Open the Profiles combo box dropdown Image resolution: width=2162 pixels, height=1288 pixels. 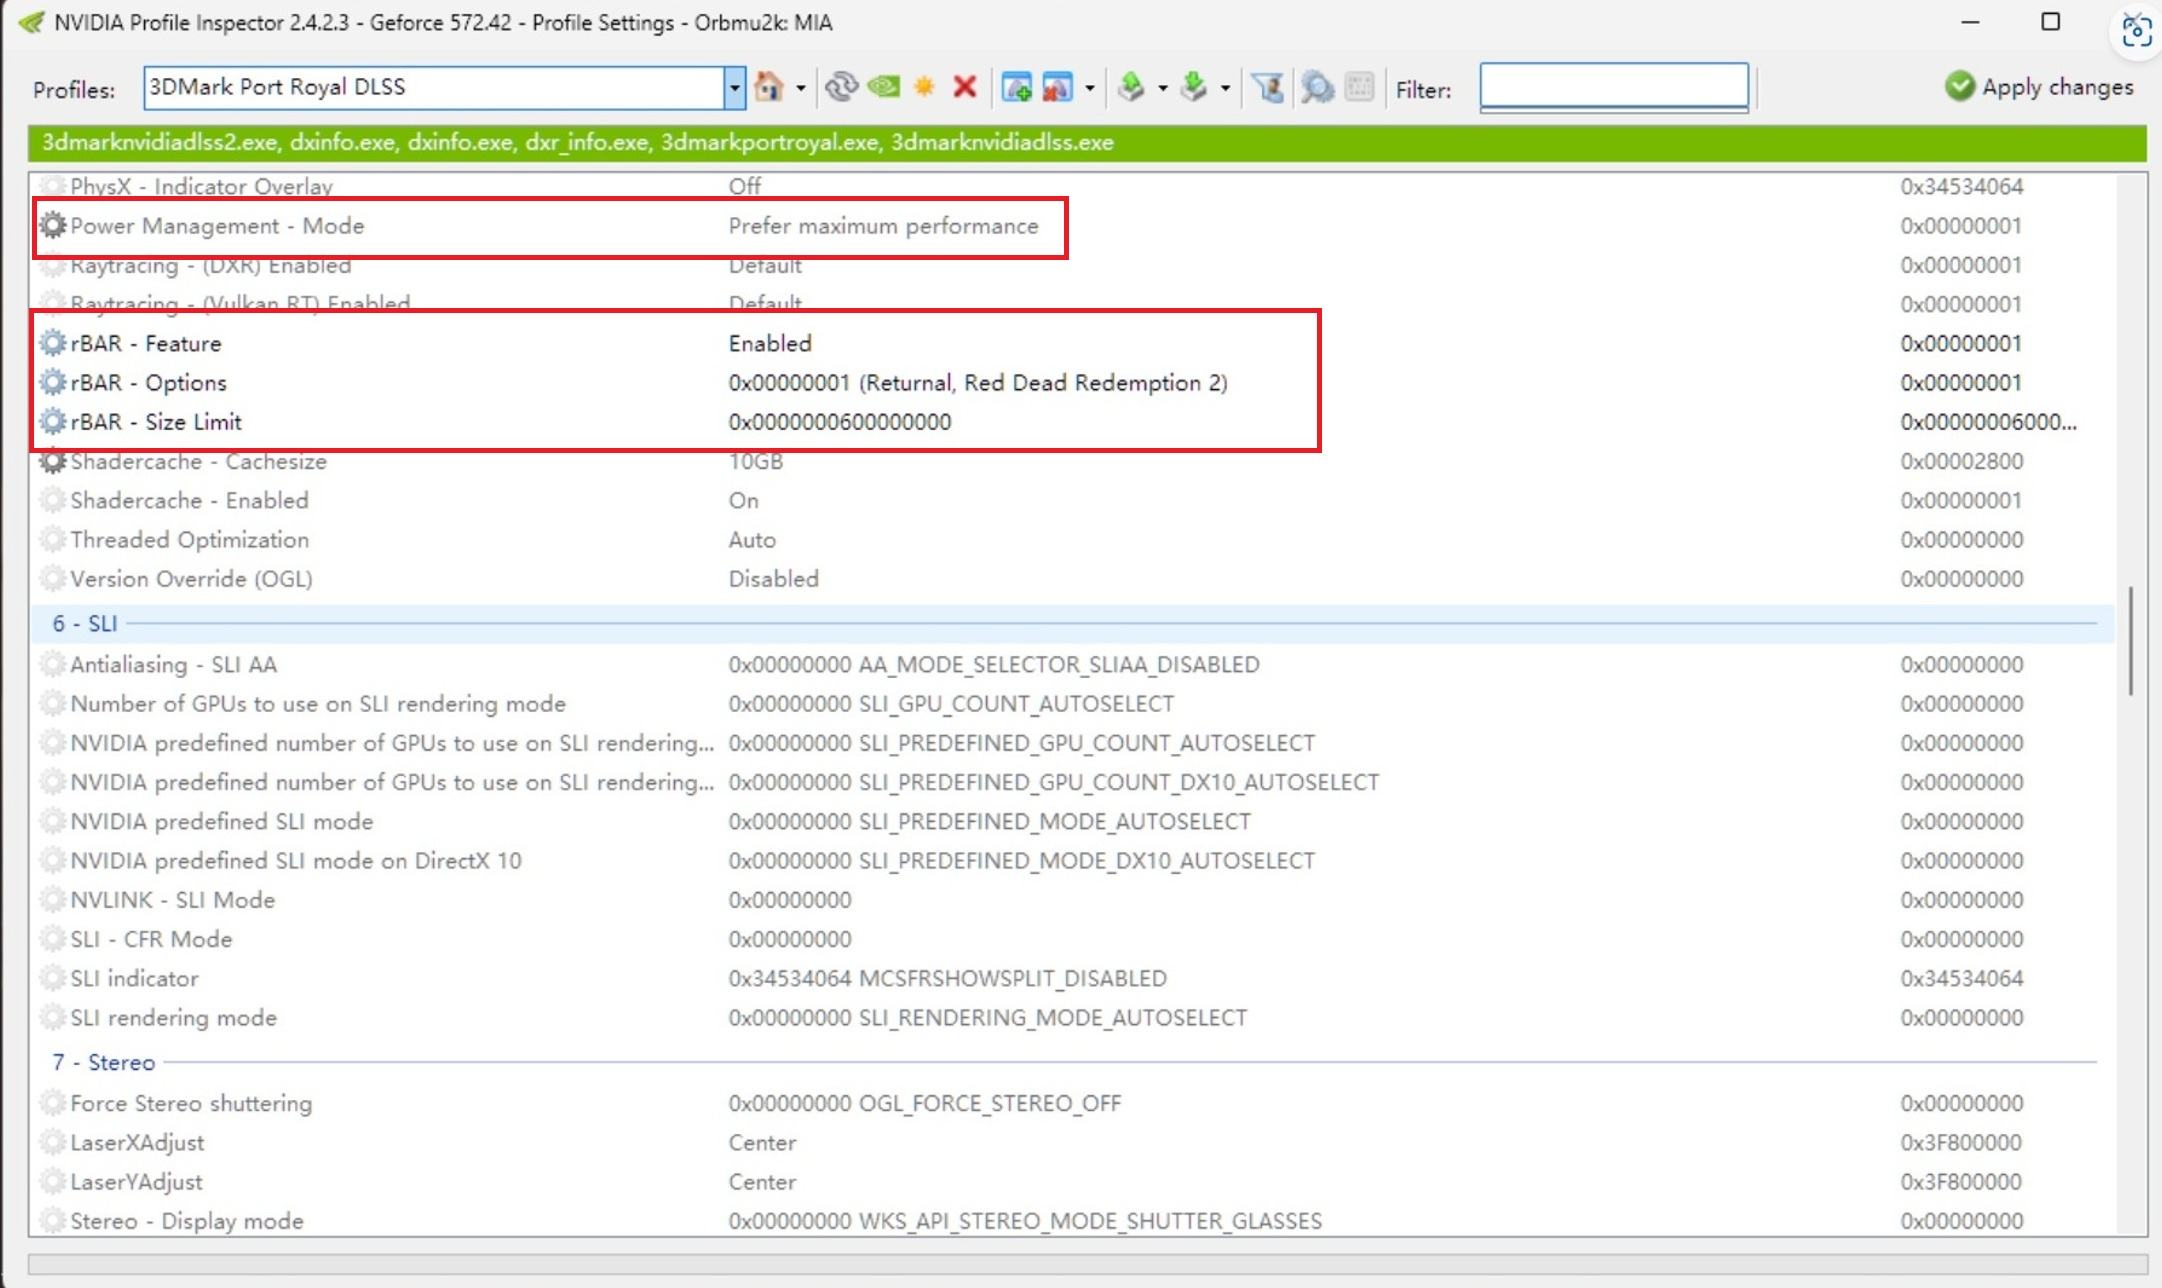point(735,88)
